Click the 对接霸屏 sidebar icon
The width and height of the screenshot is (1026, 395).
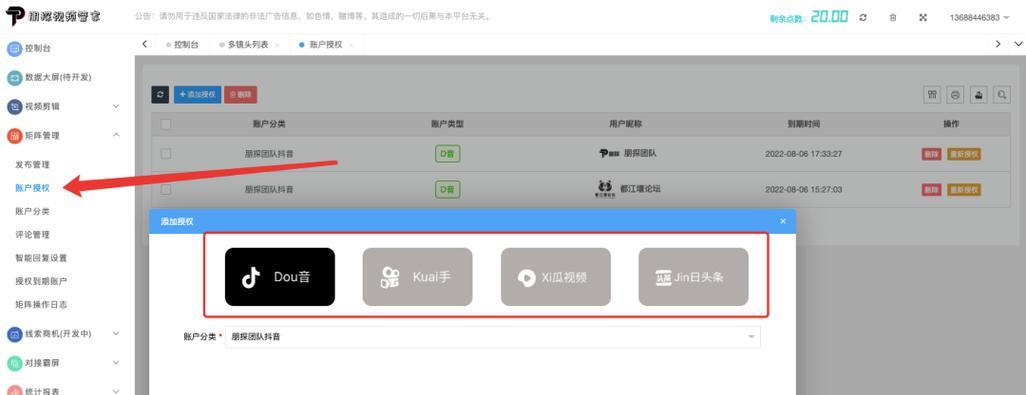click(14, 362)
